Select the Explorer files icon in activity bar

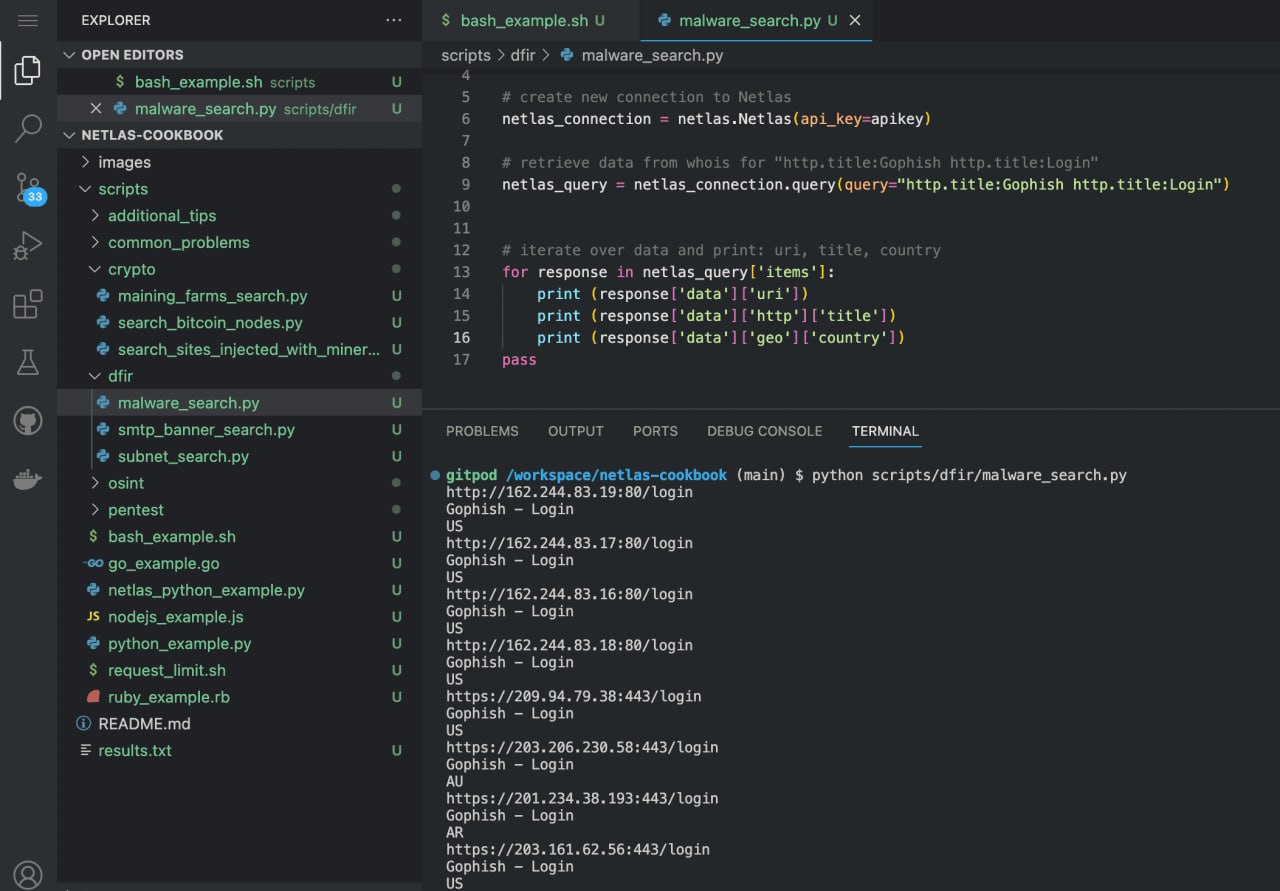click(28, 71)
